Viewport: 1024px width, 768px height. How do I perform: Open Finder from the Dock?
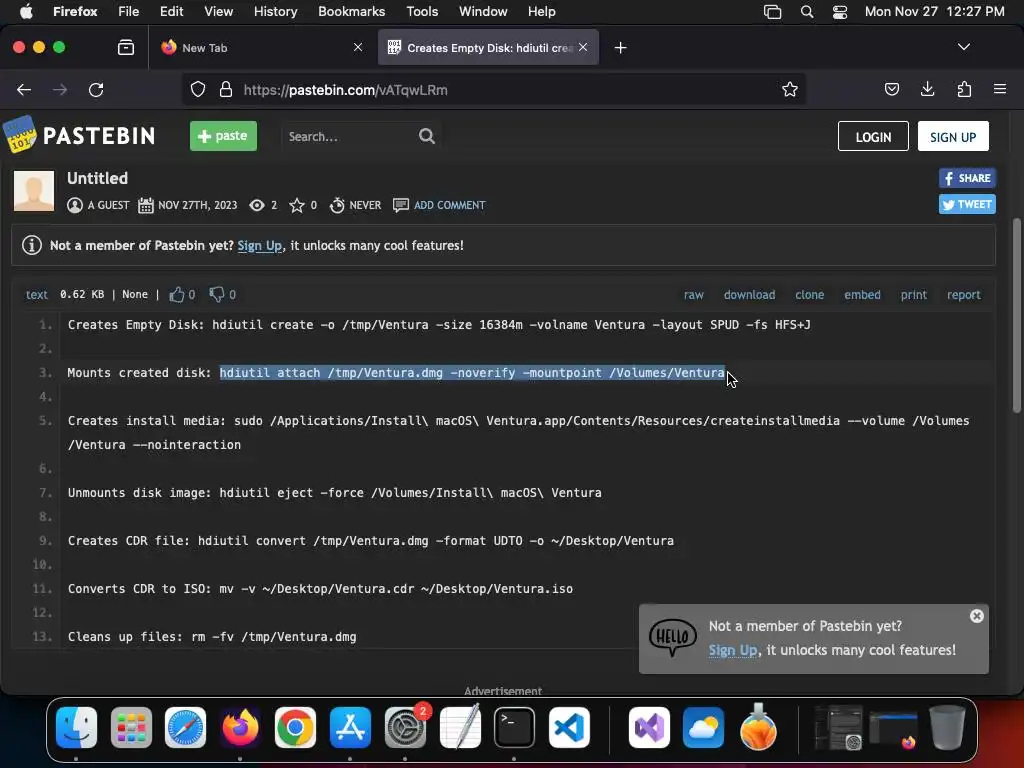(76, 727)
